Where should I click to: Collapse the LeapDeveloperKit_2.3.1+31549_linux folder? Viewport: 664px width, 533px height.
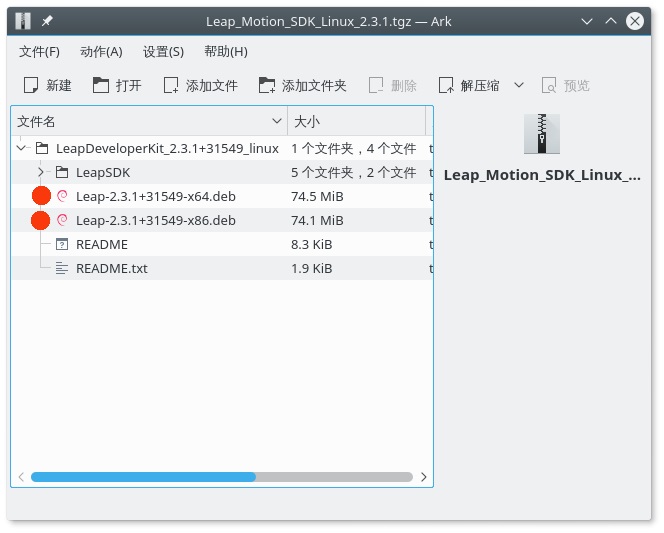pyautogui.click(x=21, y=148)
